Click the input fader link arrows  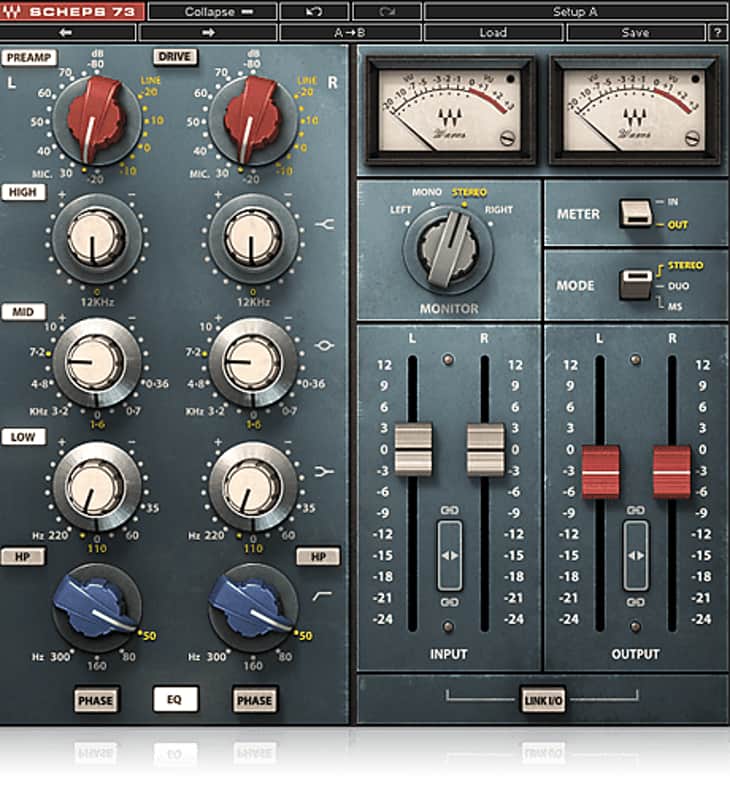point(449,555)
